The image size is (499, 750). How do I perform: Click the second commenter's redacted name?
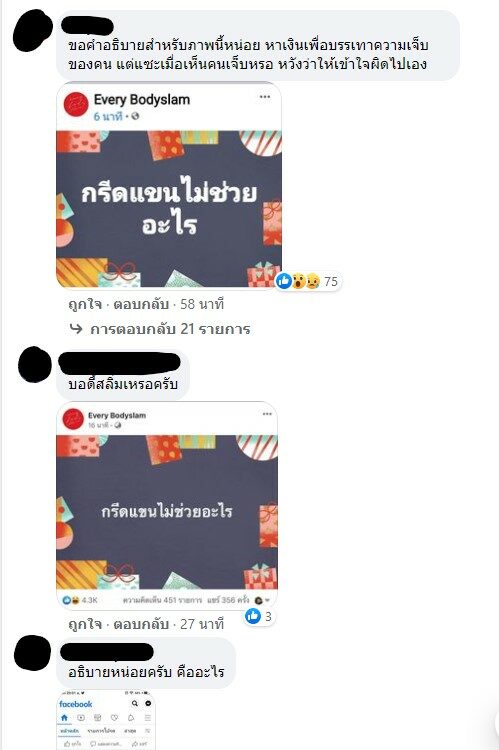pyautogui.click(x=120, y=363)
